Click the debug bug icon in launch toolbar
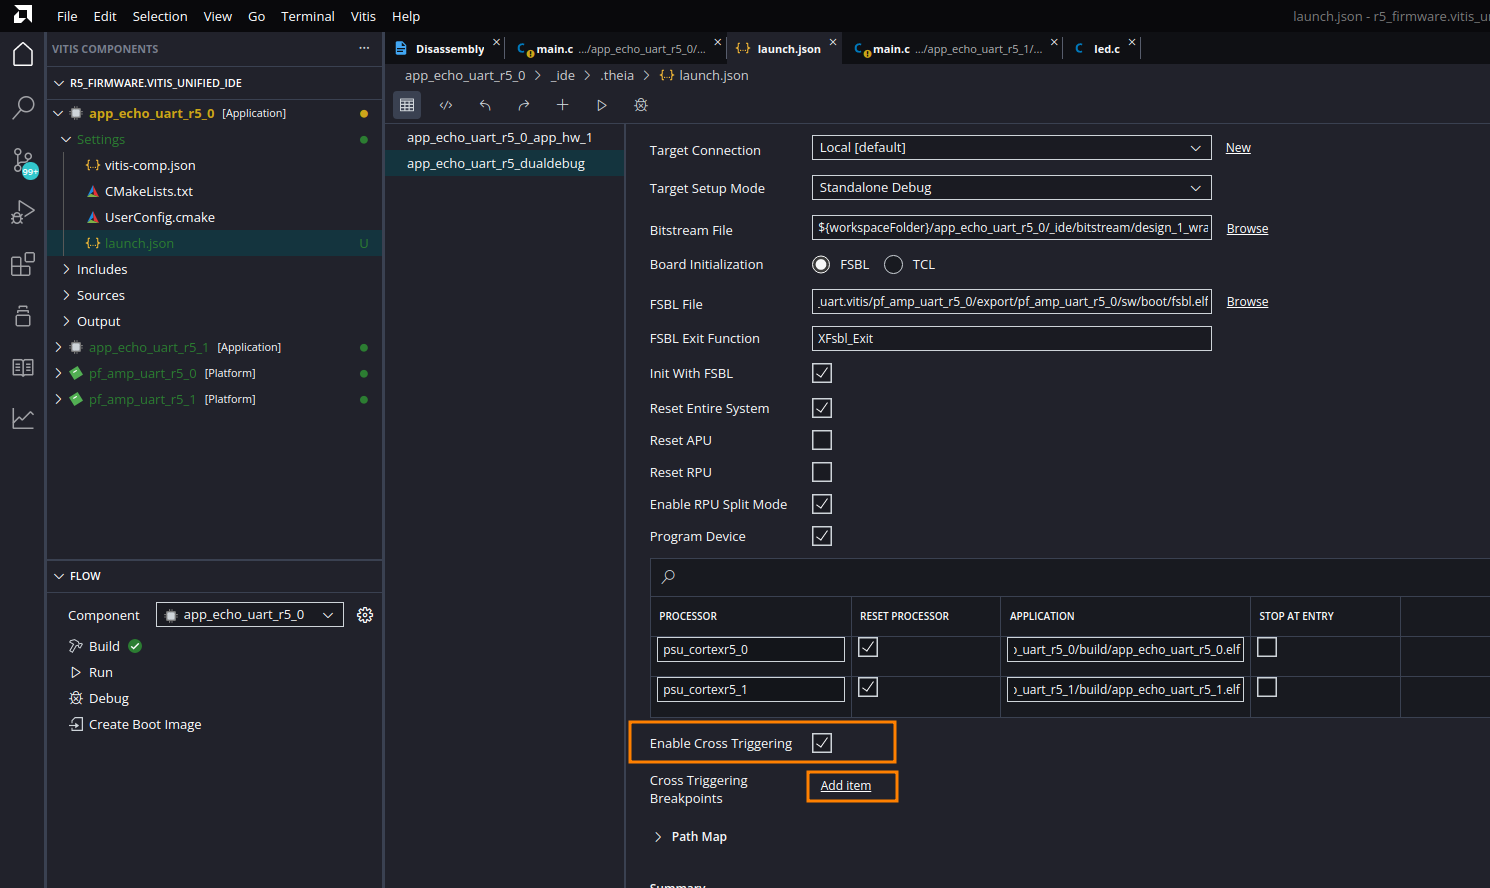Screen dimensions: 1490x888 pos(641,105)
